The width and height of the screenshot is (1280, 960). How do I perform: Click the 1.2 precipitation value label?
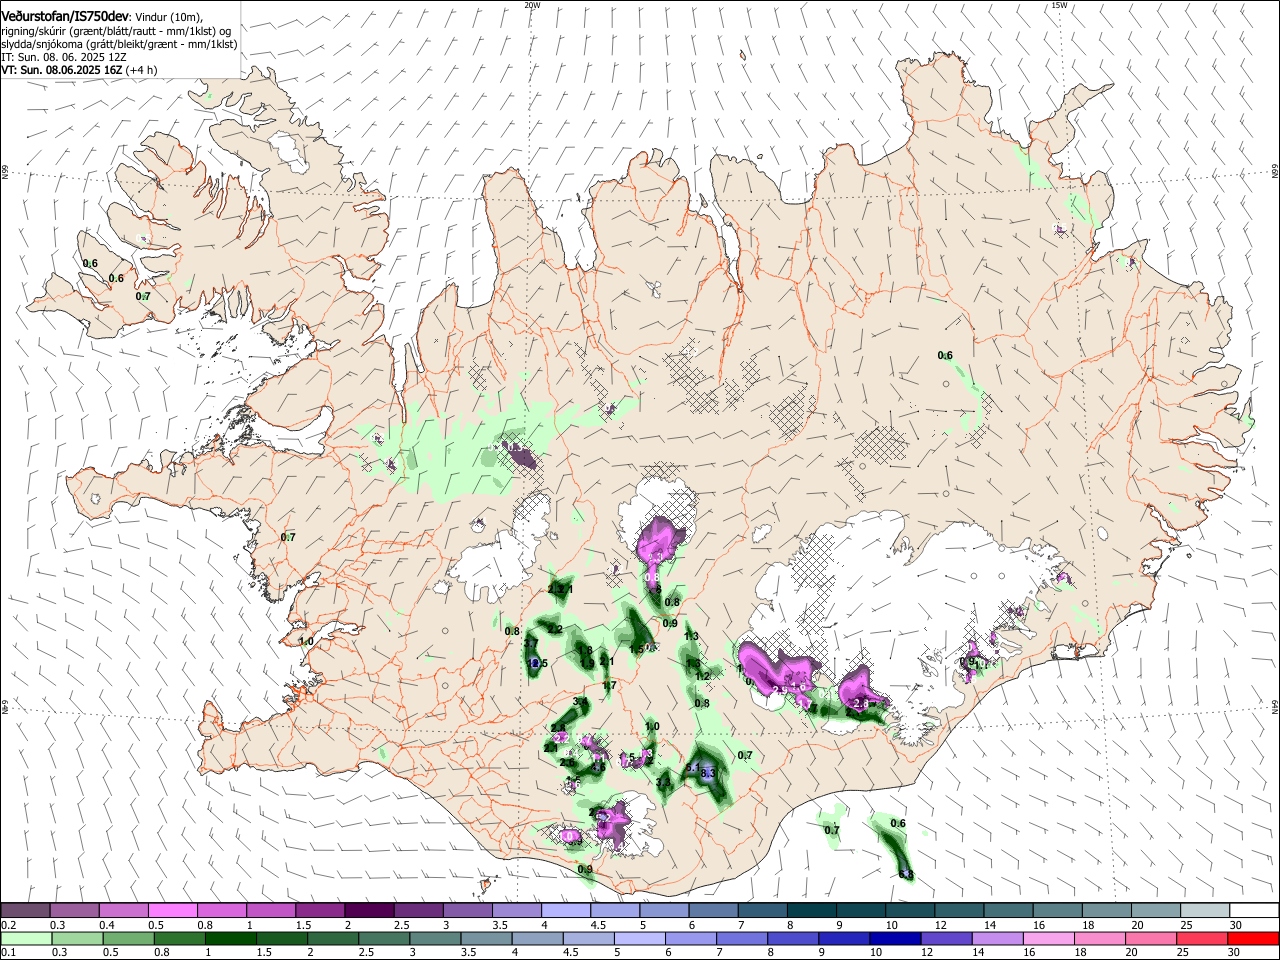[702, 676]
